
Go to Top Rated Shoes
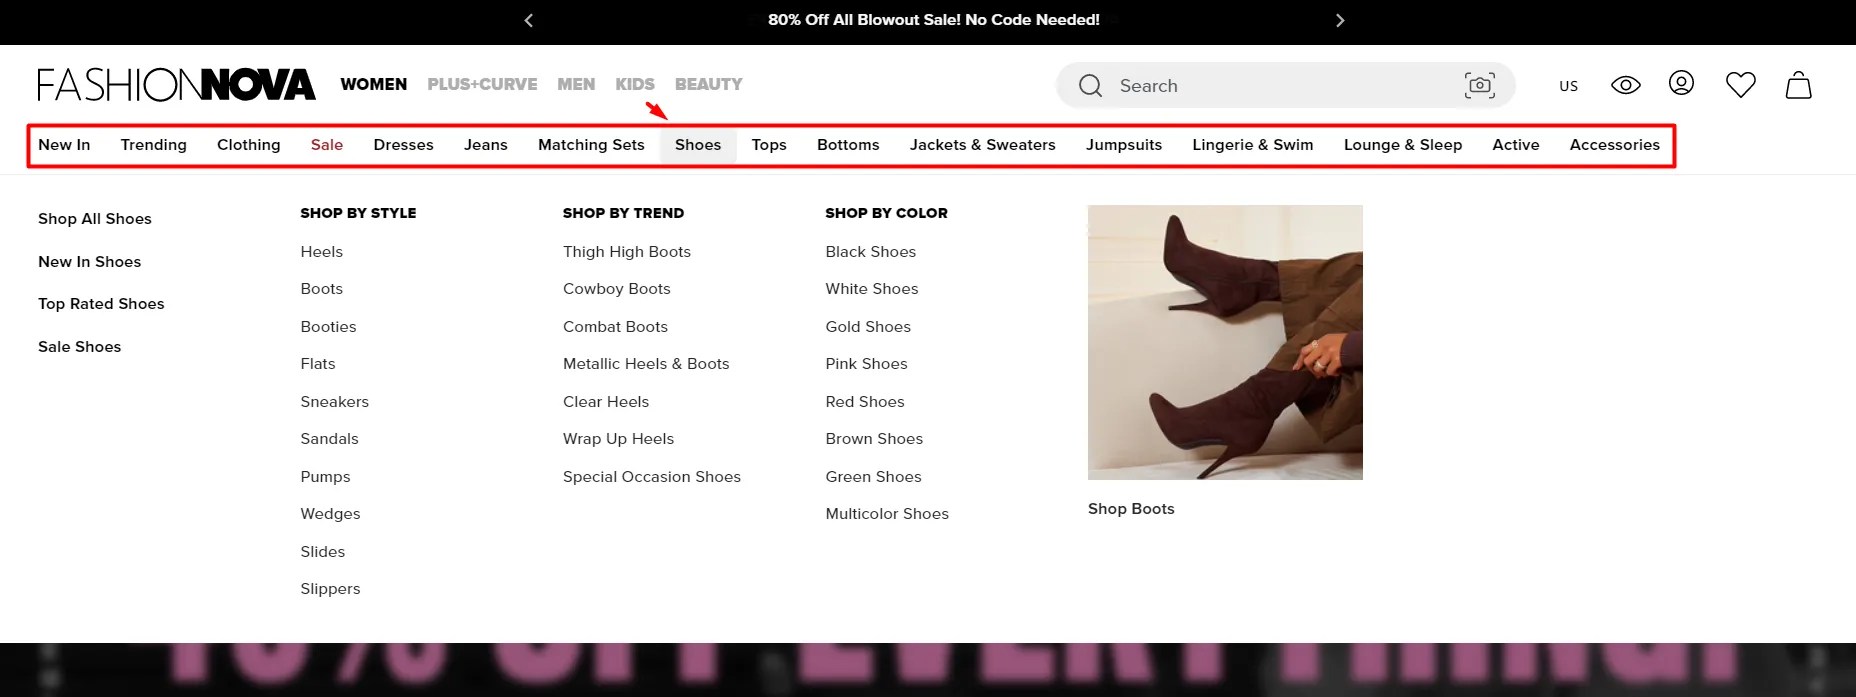coord(101,304)
